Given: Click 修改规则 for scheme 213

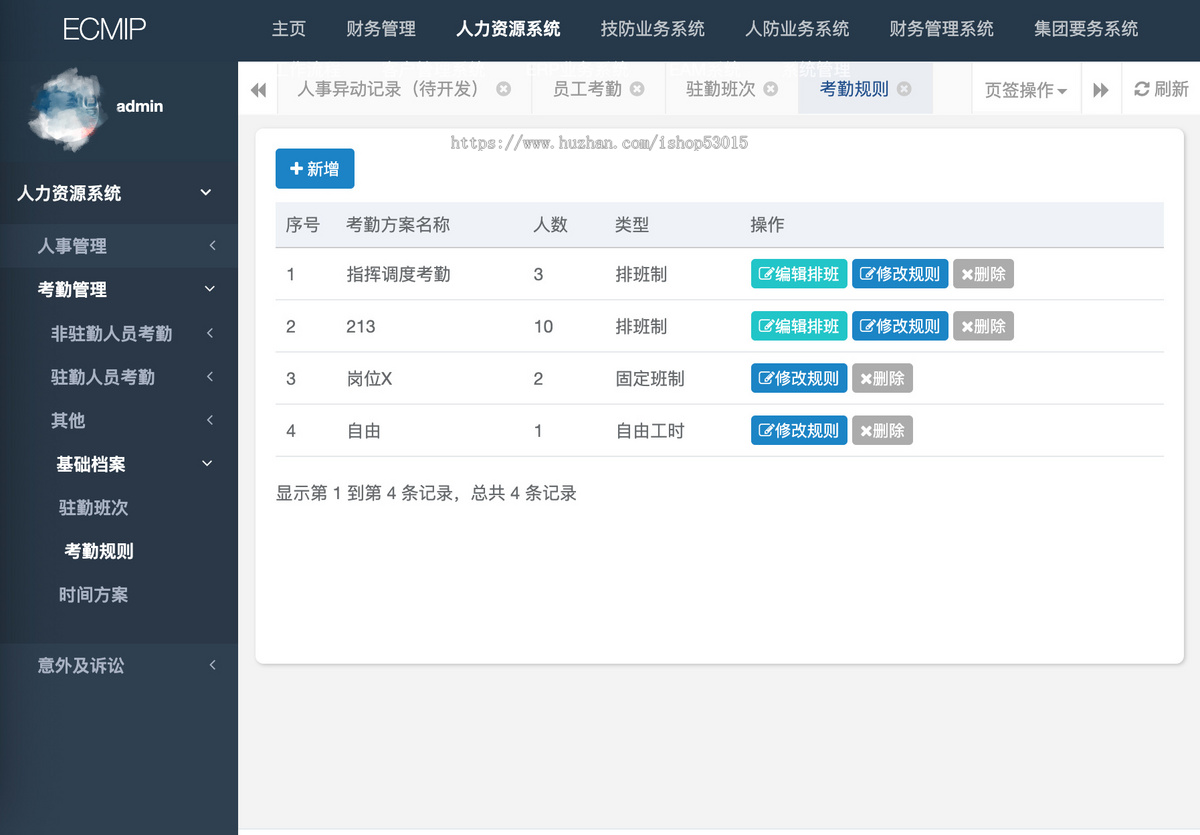Looking at the screenshot, I should click(x=900, y=326).
